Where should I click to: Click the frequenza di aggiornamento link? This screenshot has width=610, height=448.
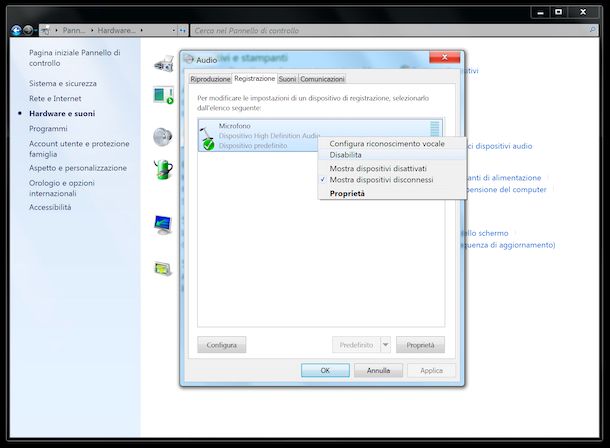(508, 245)
